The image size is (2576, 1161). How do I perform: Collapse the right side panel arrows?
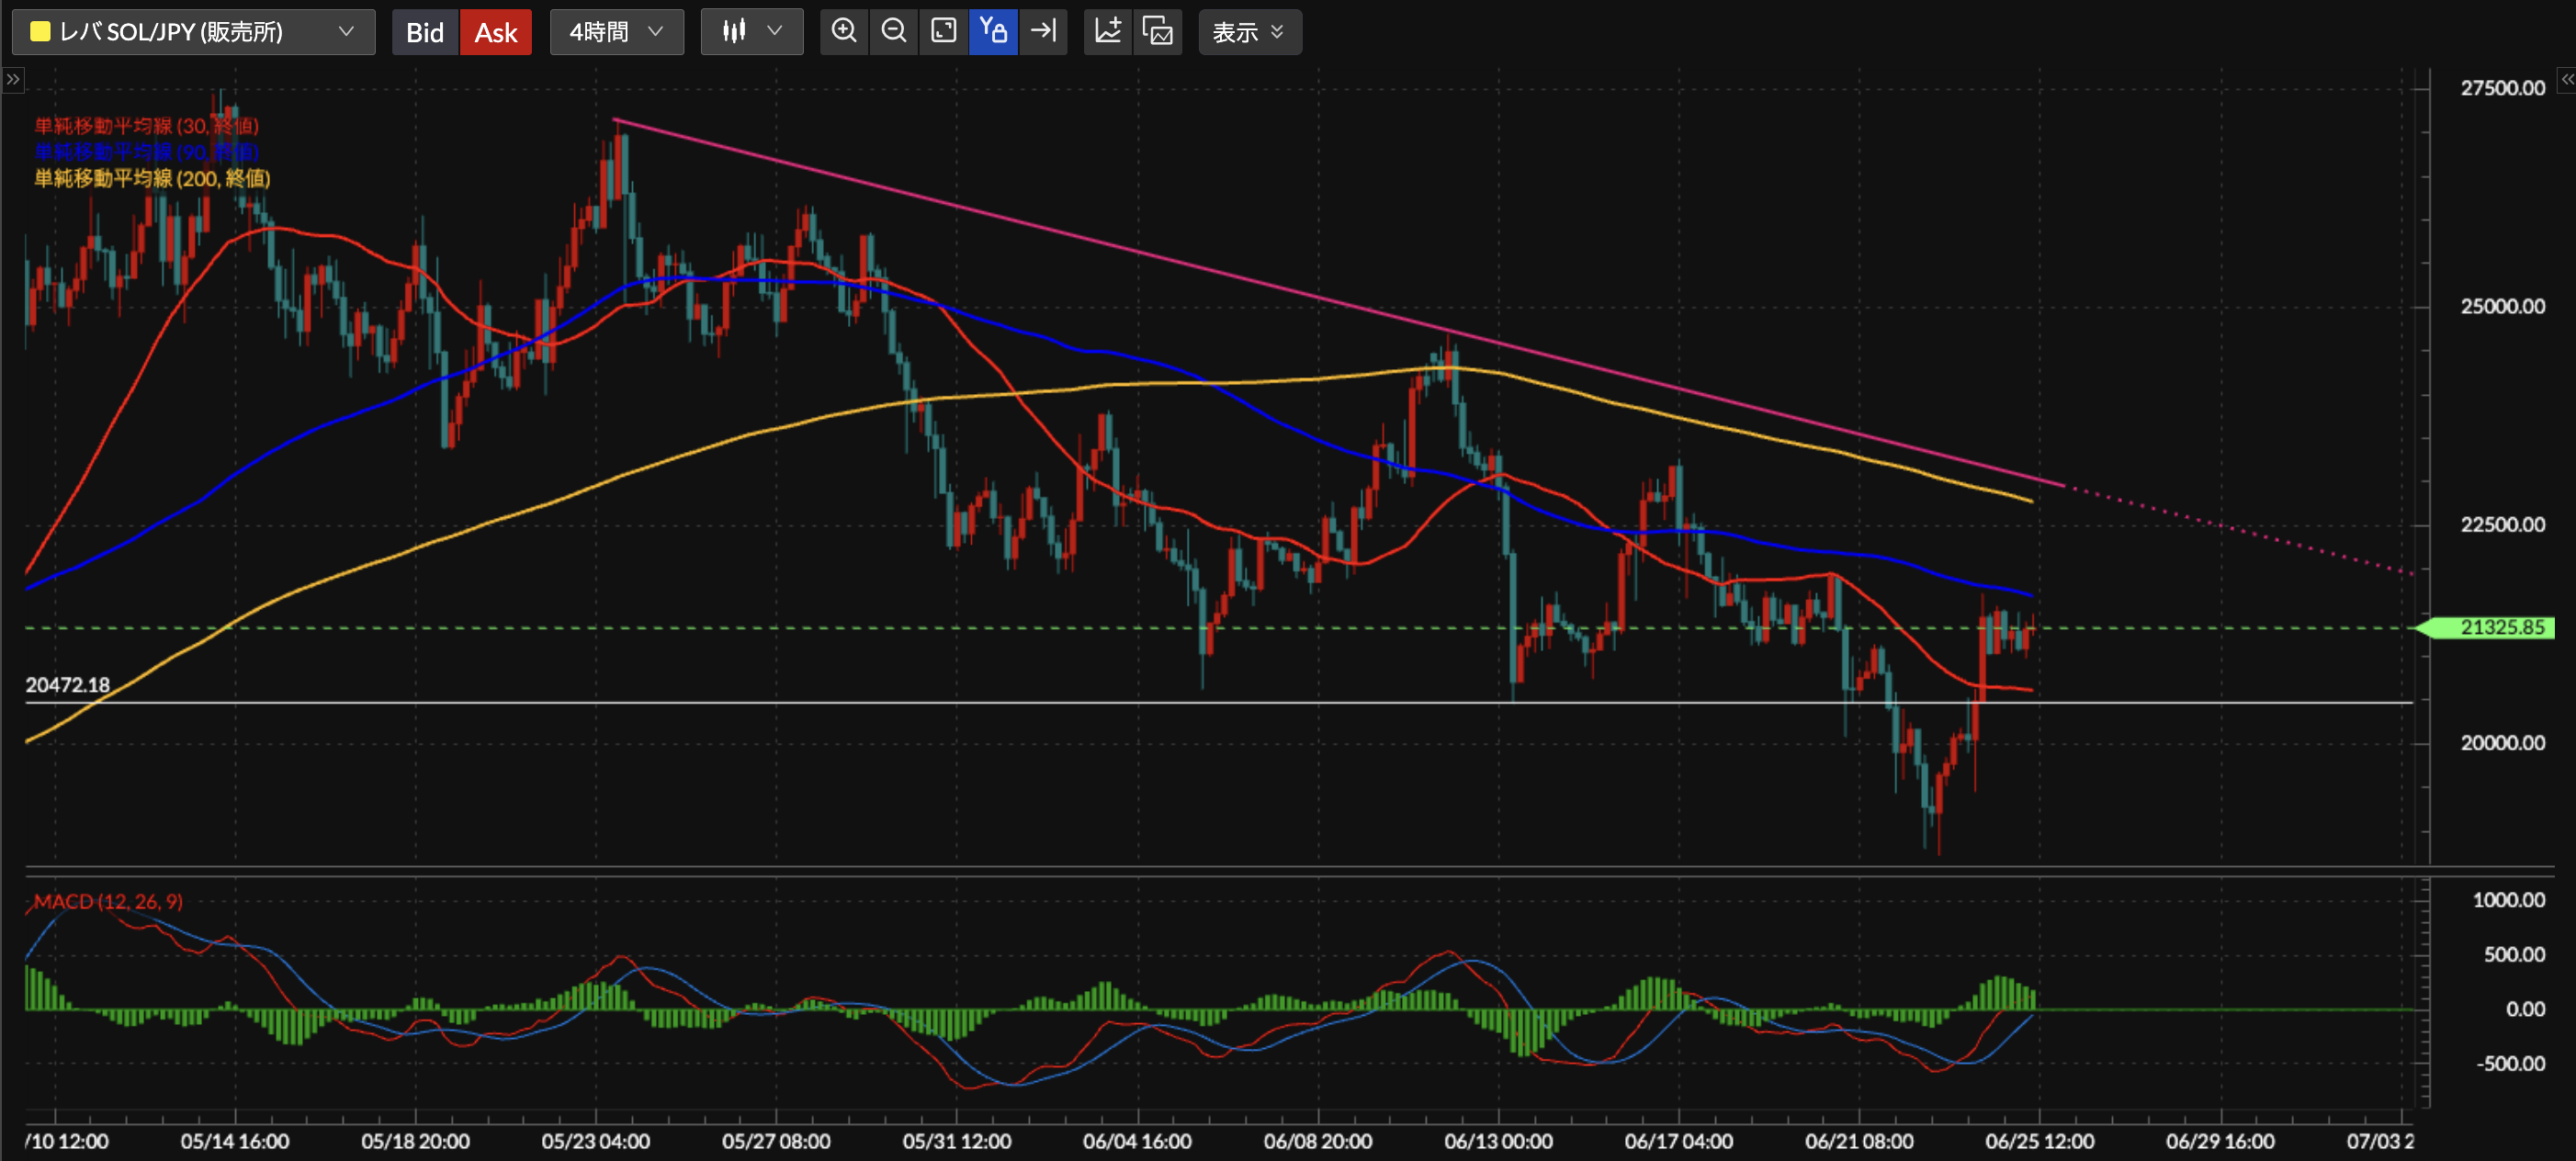2566,79
